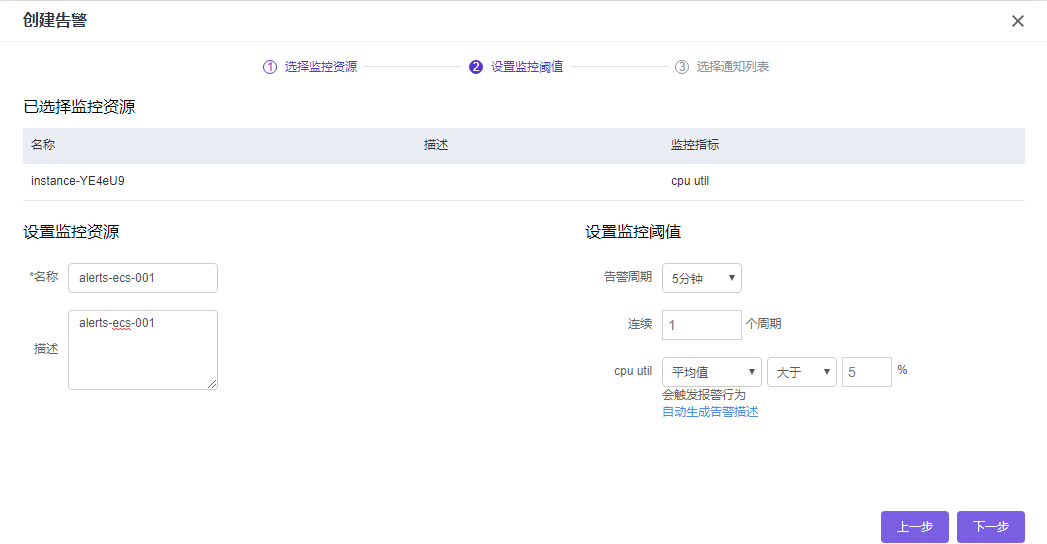Proceed with the 下一步 button
The image size is (1047, 544).
(991, 527)
